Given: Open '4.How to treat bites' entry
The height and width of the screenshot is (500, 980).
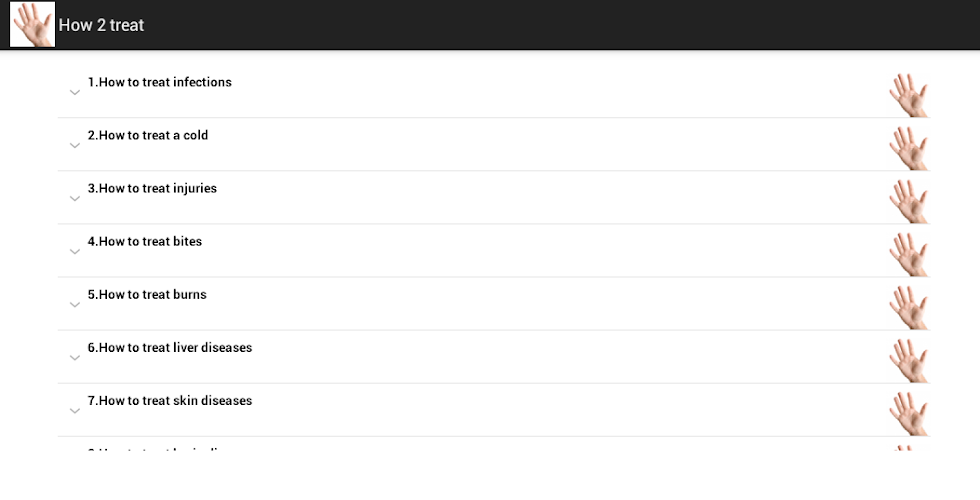Looking at the screenshot, I should 145,241.
